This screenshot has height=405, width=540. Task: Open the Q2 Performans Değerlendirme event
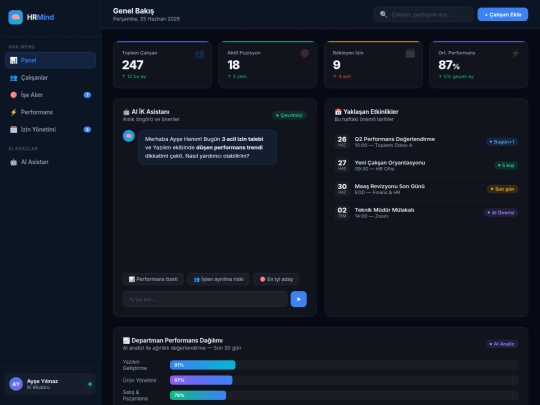coord(426,142)
